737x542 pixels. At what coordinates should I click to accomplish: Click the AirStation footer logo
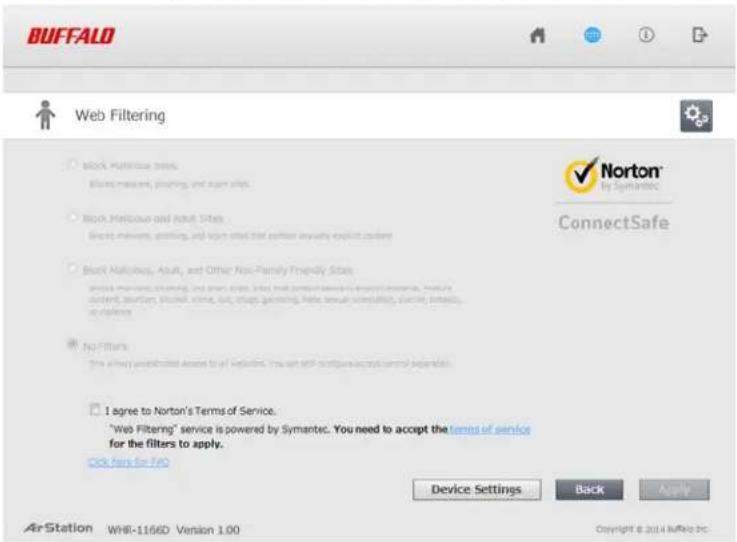(58, 528)
